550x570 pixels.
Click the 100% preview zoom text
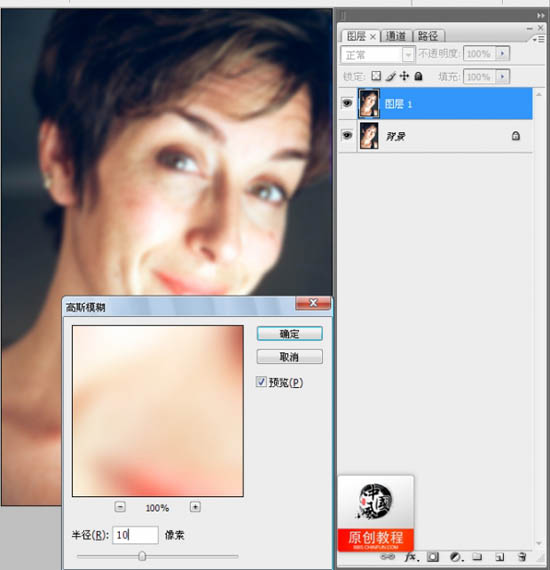(x=157, y=508)
